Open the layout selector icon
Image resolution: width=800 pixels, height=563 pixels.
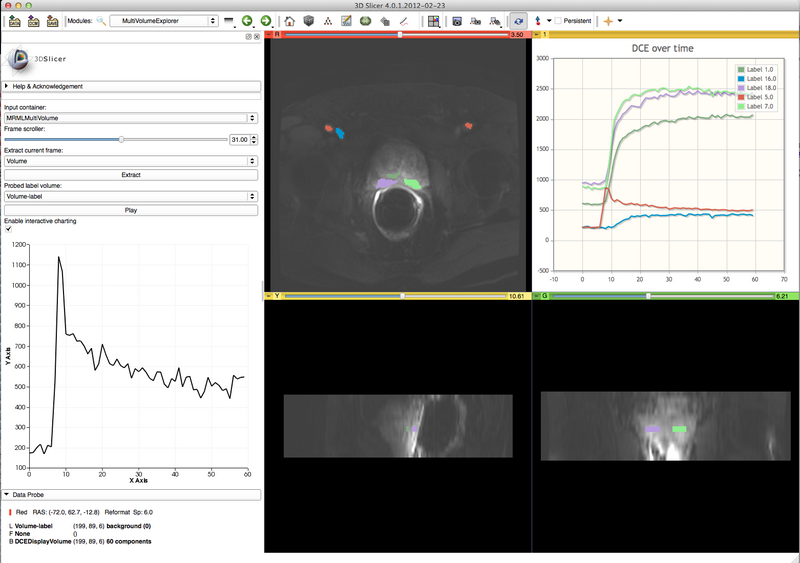pyautogui.click(x=433, y=20)
